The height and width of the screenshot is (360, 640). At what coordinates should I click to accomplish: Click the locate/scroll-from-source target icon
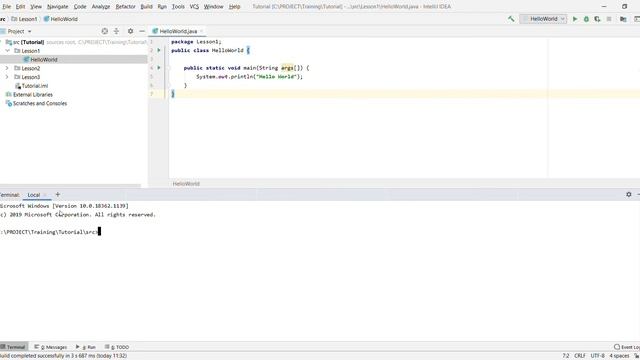105,31
